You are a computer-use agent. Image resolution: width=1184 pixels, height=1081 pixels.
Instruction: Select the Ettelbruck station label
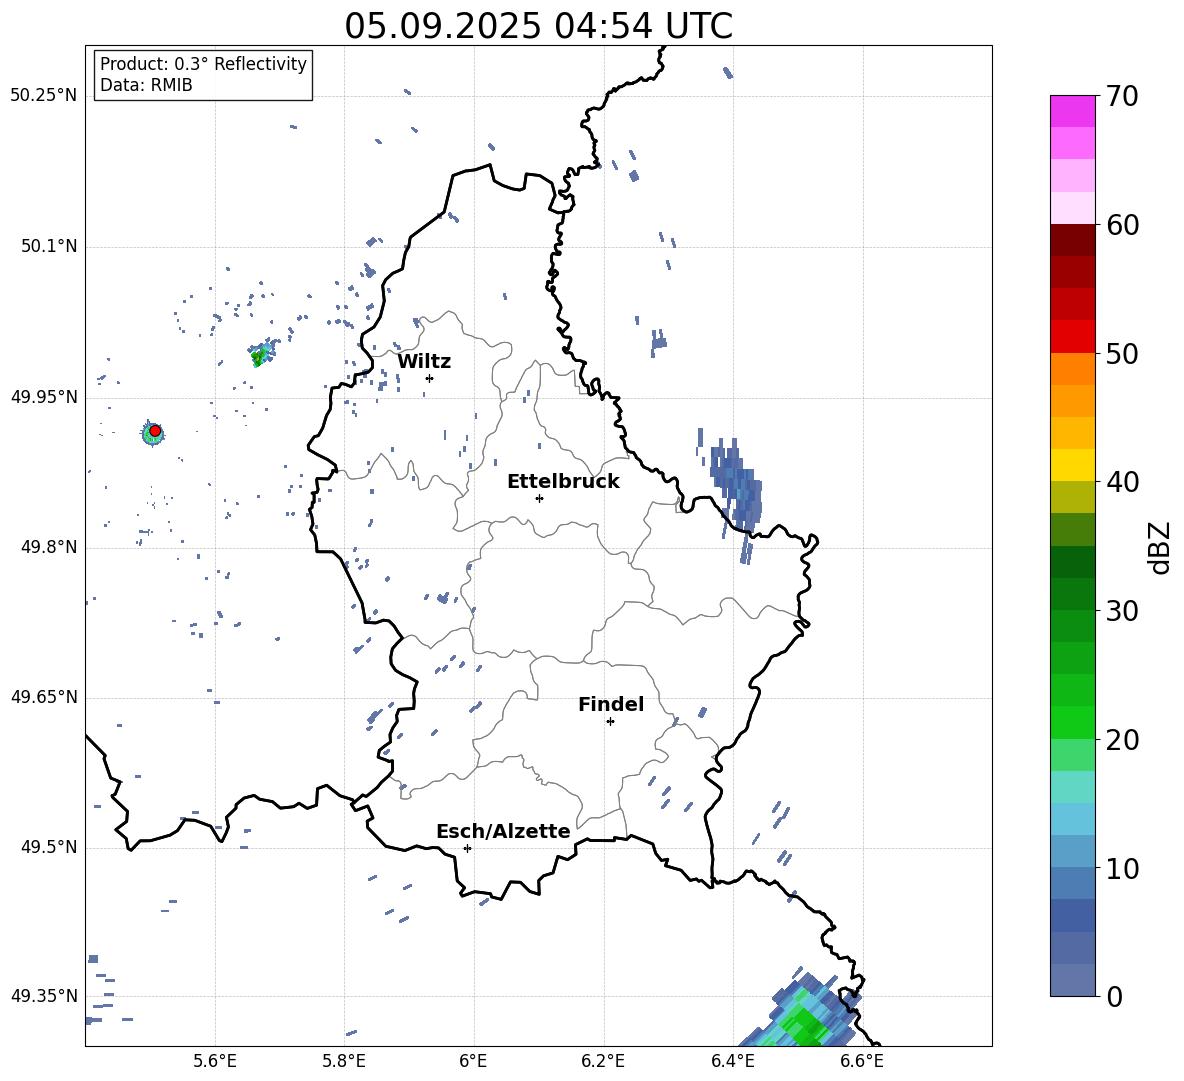click(x=563, y=482)
